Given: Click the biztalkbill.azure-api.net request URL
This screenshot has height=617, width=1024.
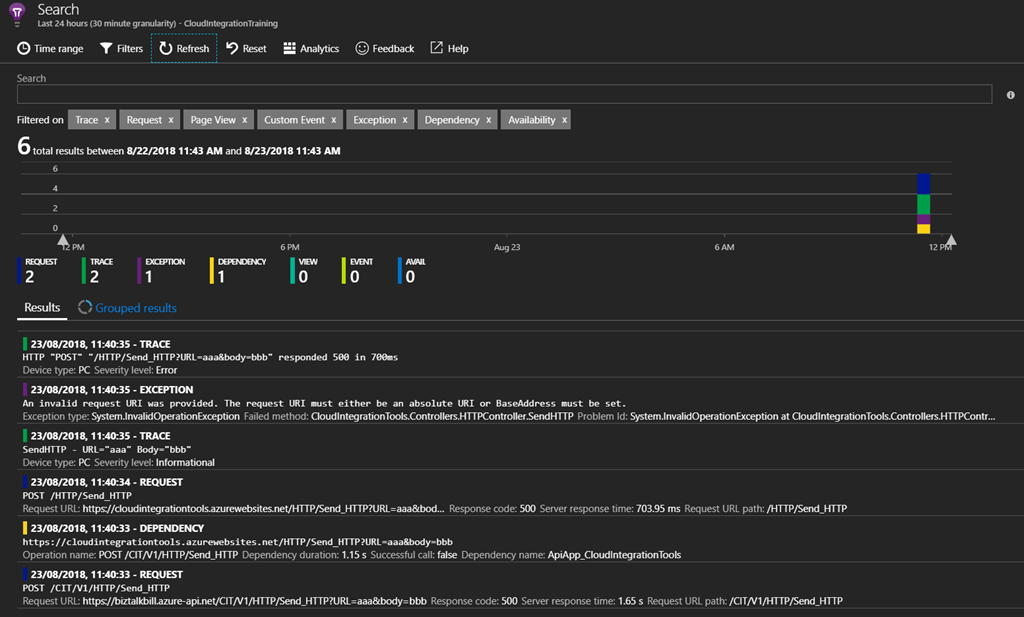Looking at the screenshot, I should pos(255,601).
